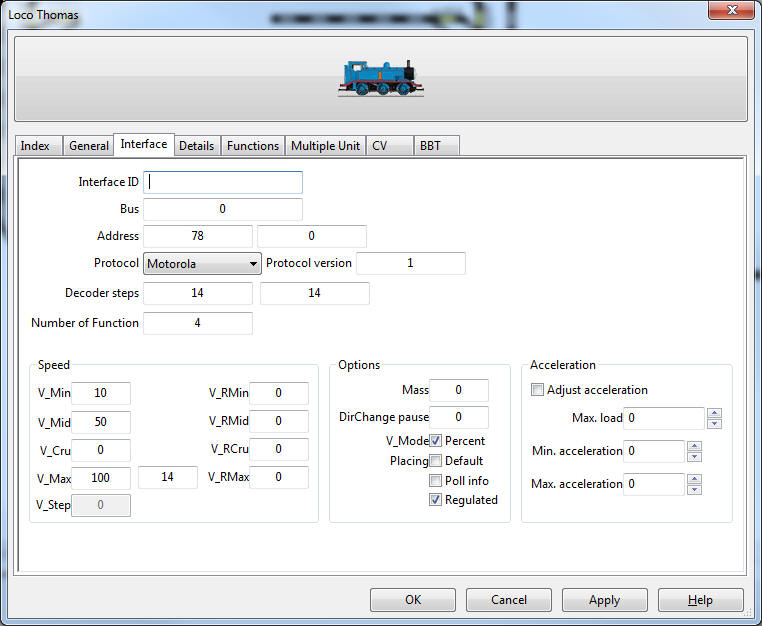
Task: Edit the V_RMin field
Action: [x=279, y=393]
